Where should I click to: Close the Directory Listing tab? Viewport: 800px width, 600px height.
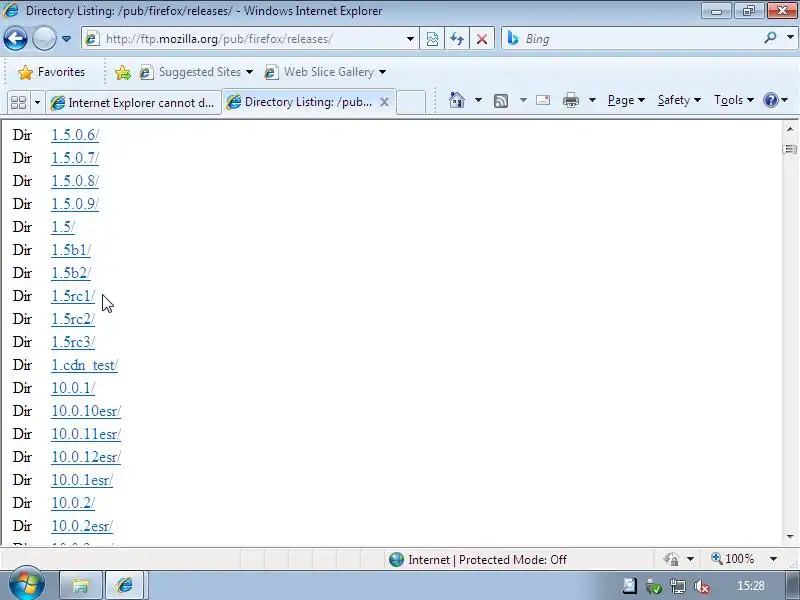[385, 102]
